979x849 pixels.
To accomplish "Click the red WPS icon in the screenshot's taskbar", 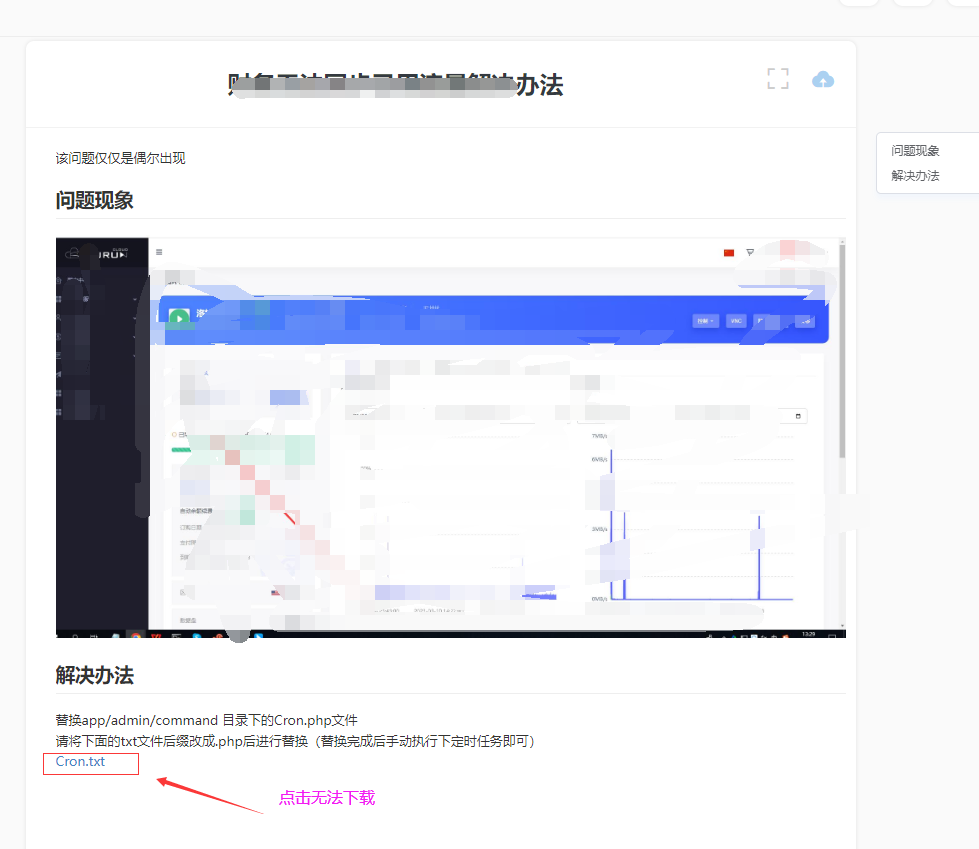I will [x=157, y=636].
